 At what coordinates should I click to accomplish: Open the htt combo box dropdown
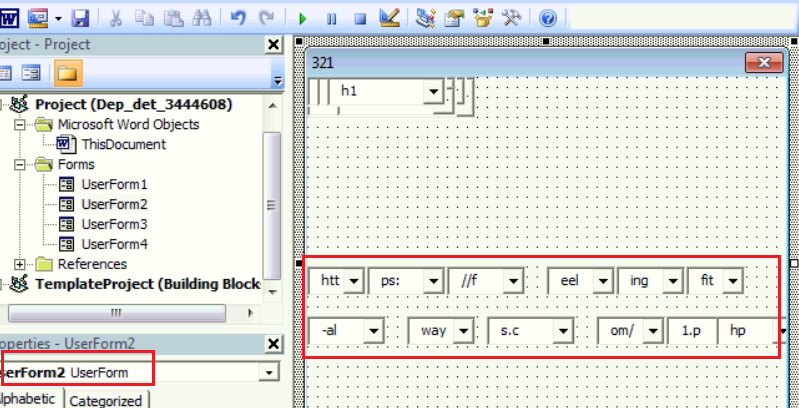(x=353, y=281)
